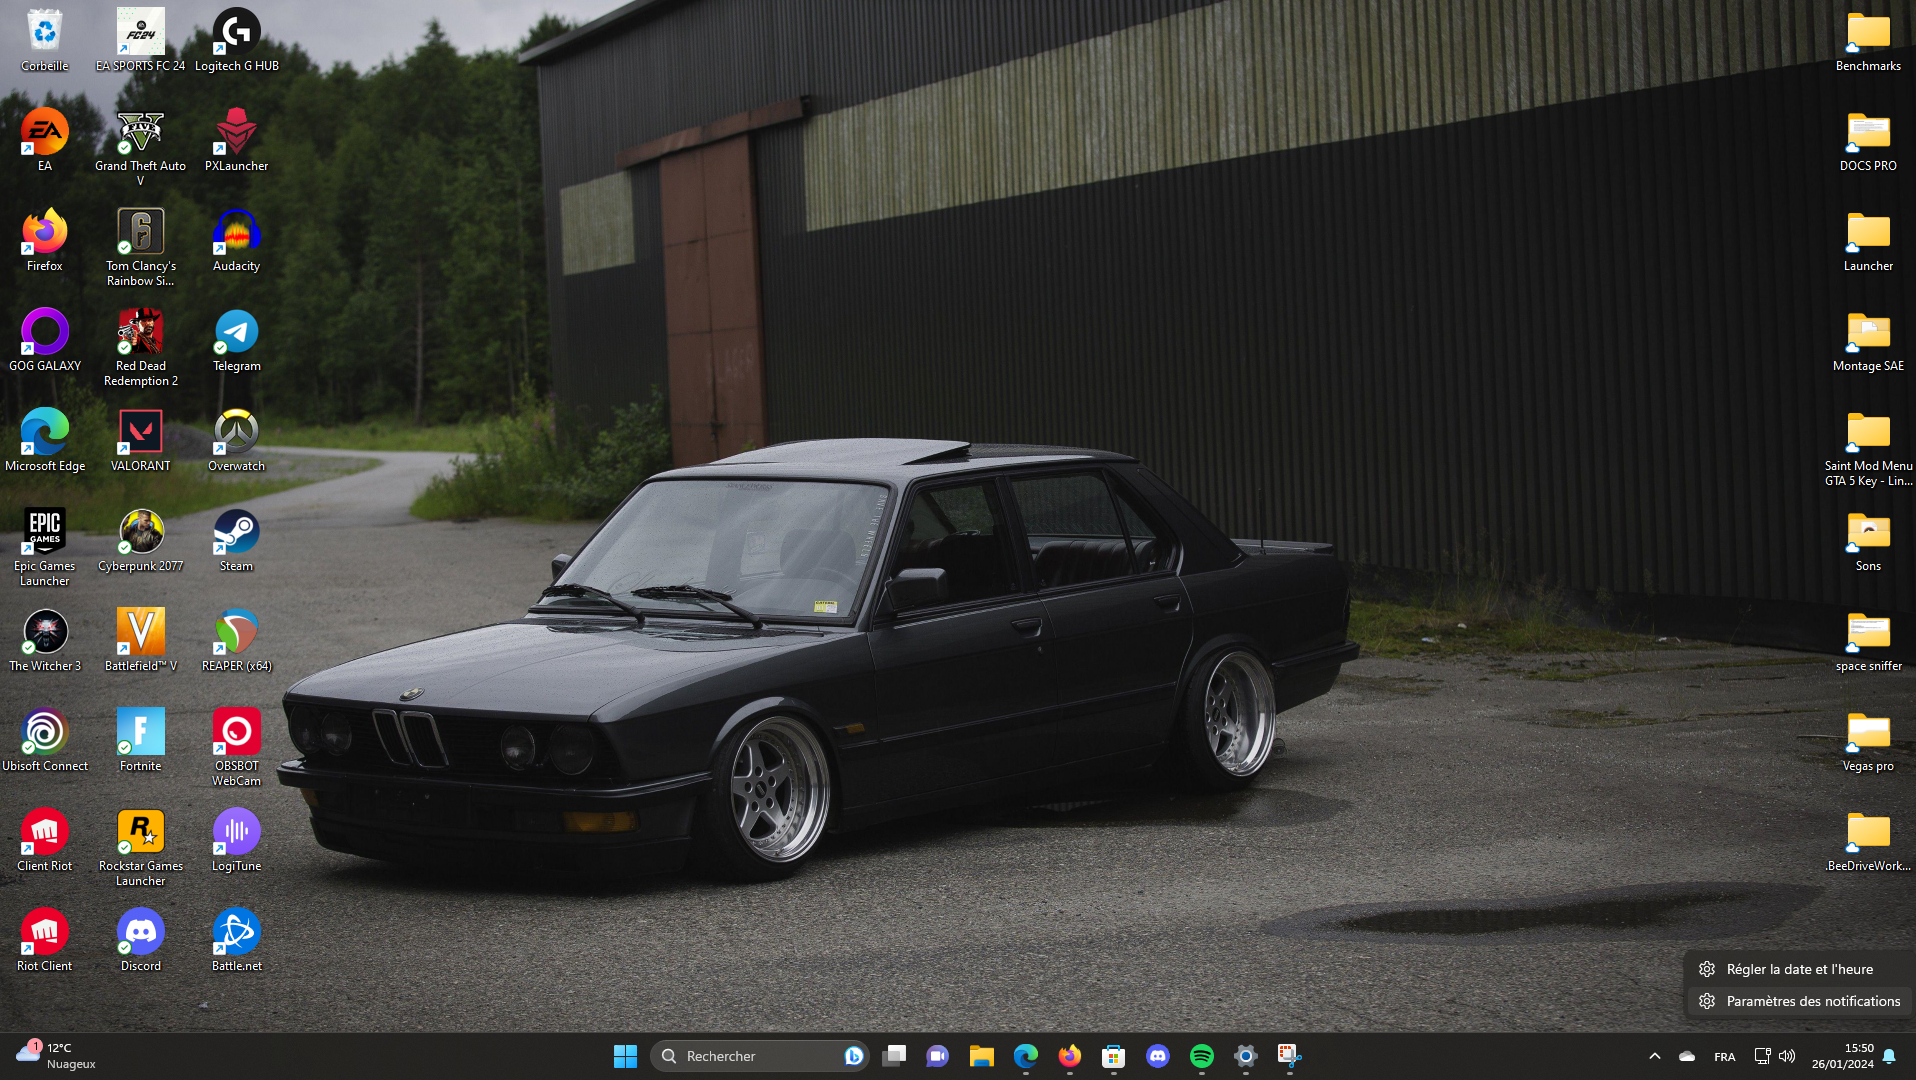Select LogiTune desktop icon

click(236, 840)
